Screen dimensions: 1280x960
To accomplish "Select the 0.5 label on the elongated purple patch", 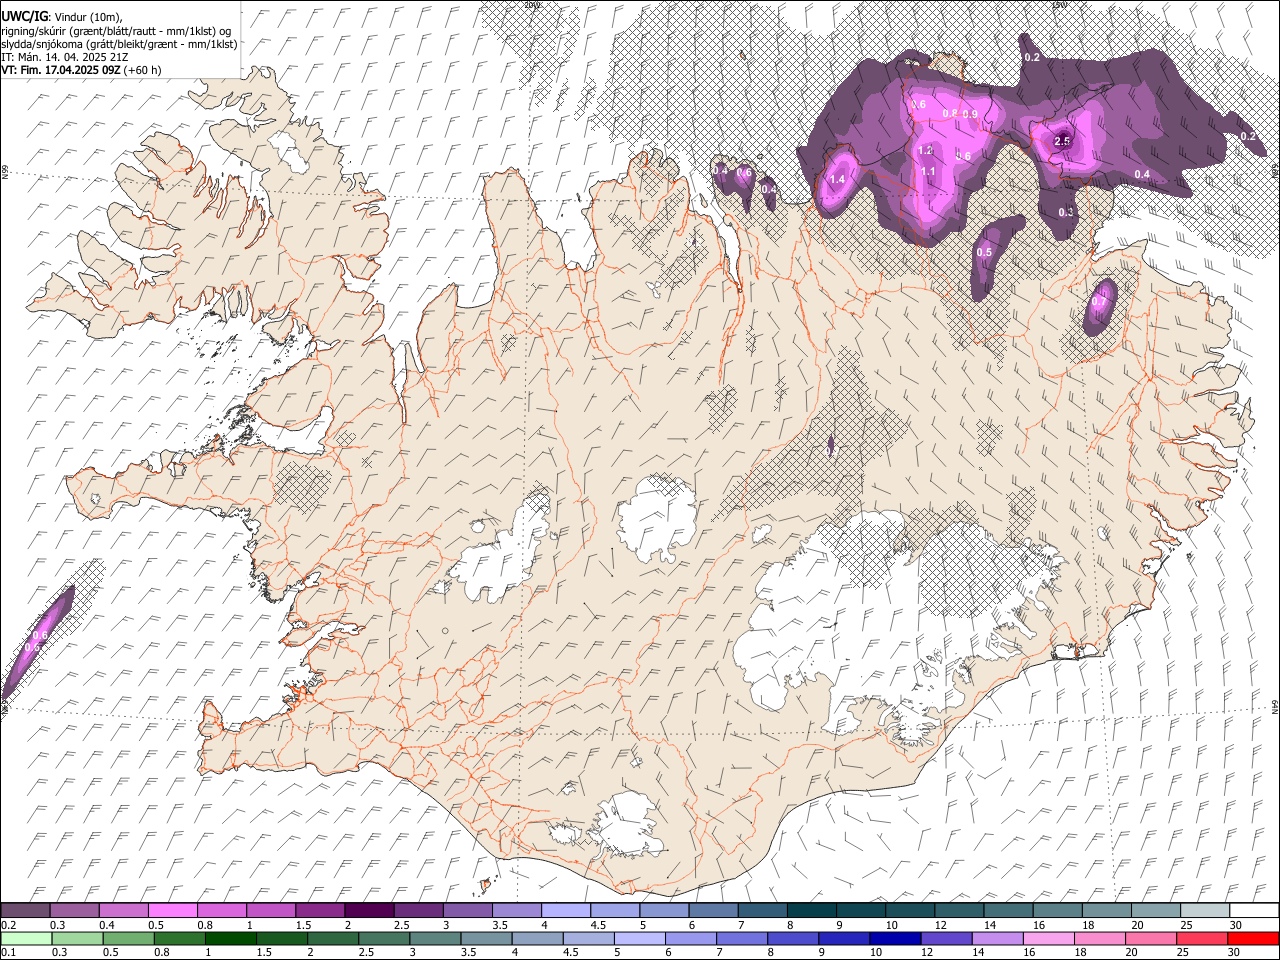I will 984,252.
